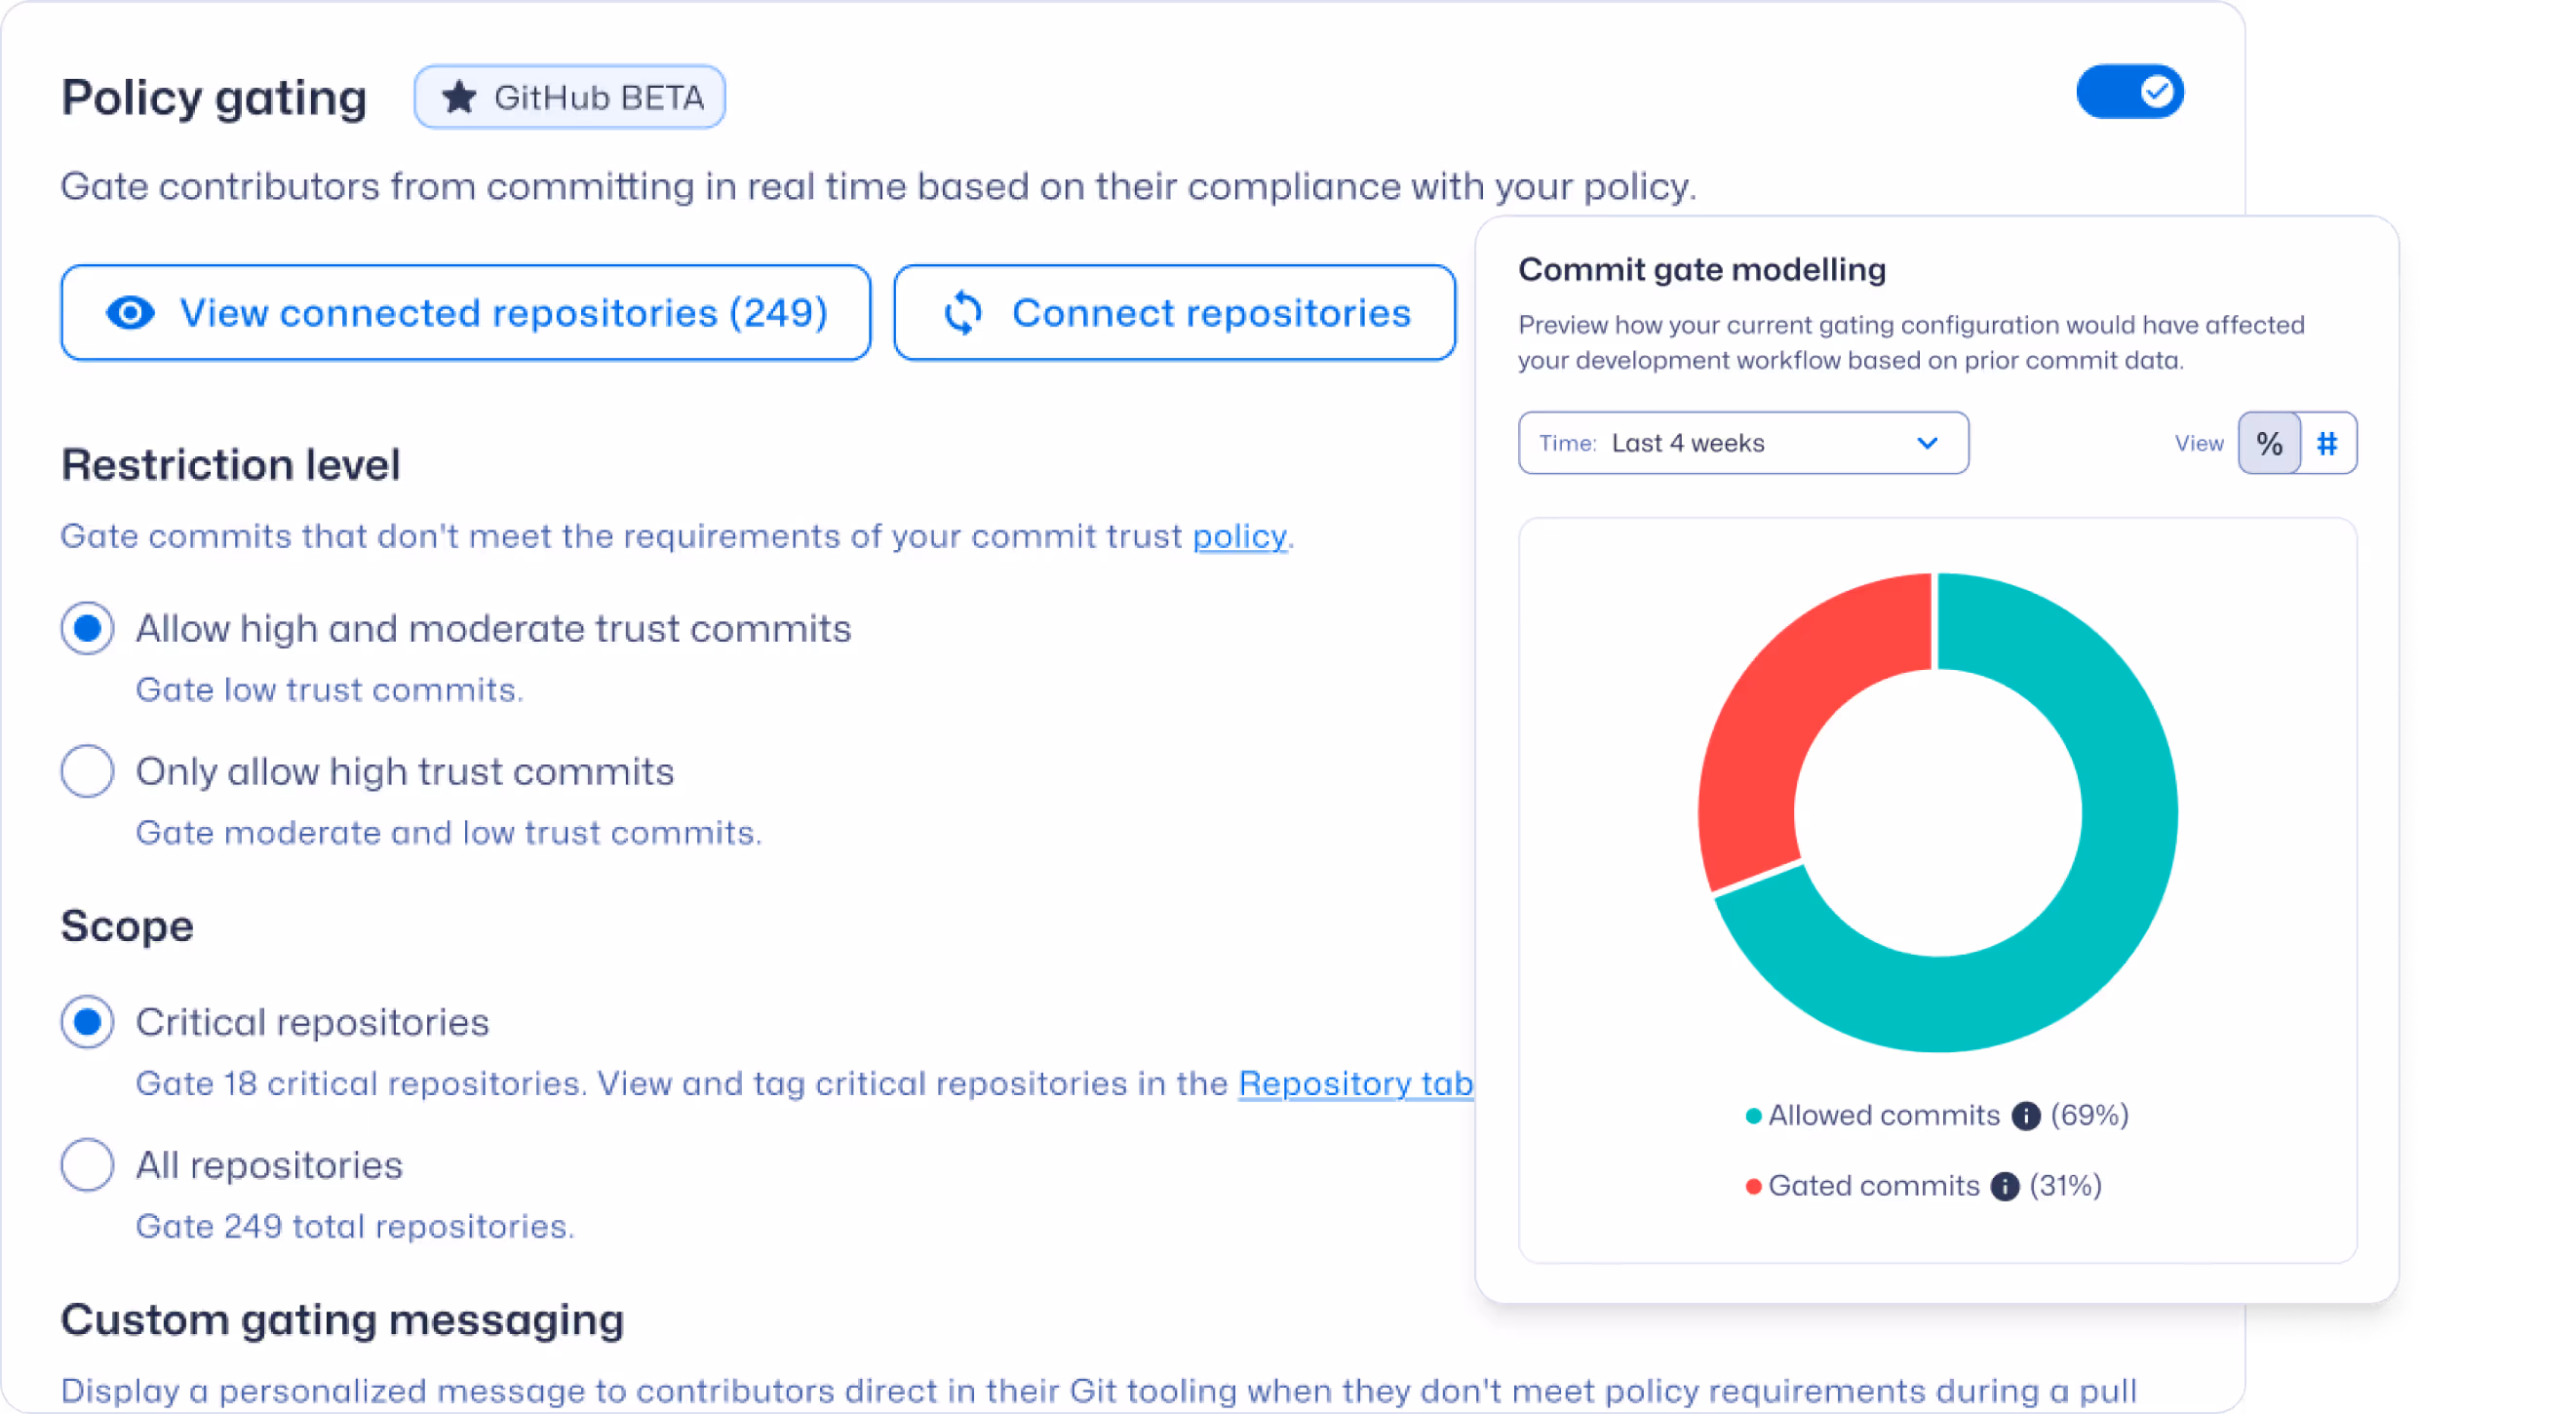Follow the Repository tab link

[x=1354, y=1084]
